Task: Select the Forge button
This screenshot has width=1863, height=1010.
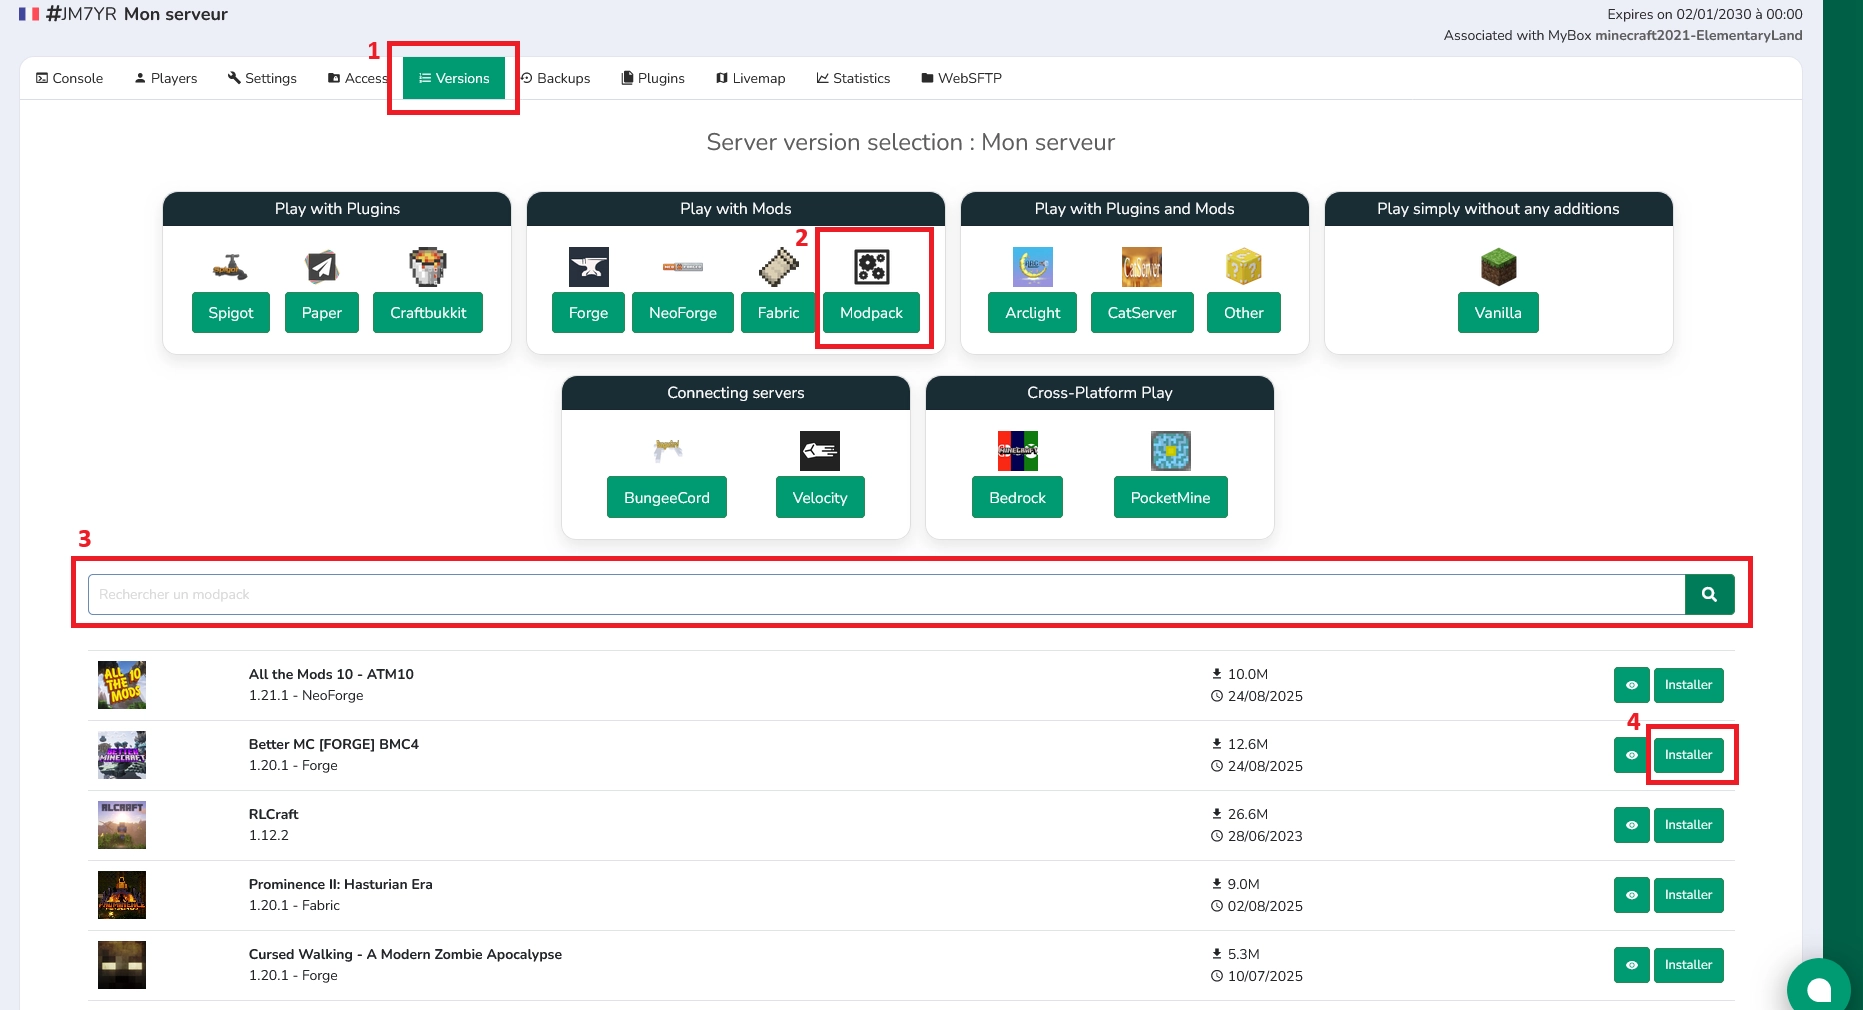Action: click(x=589, y=313)
